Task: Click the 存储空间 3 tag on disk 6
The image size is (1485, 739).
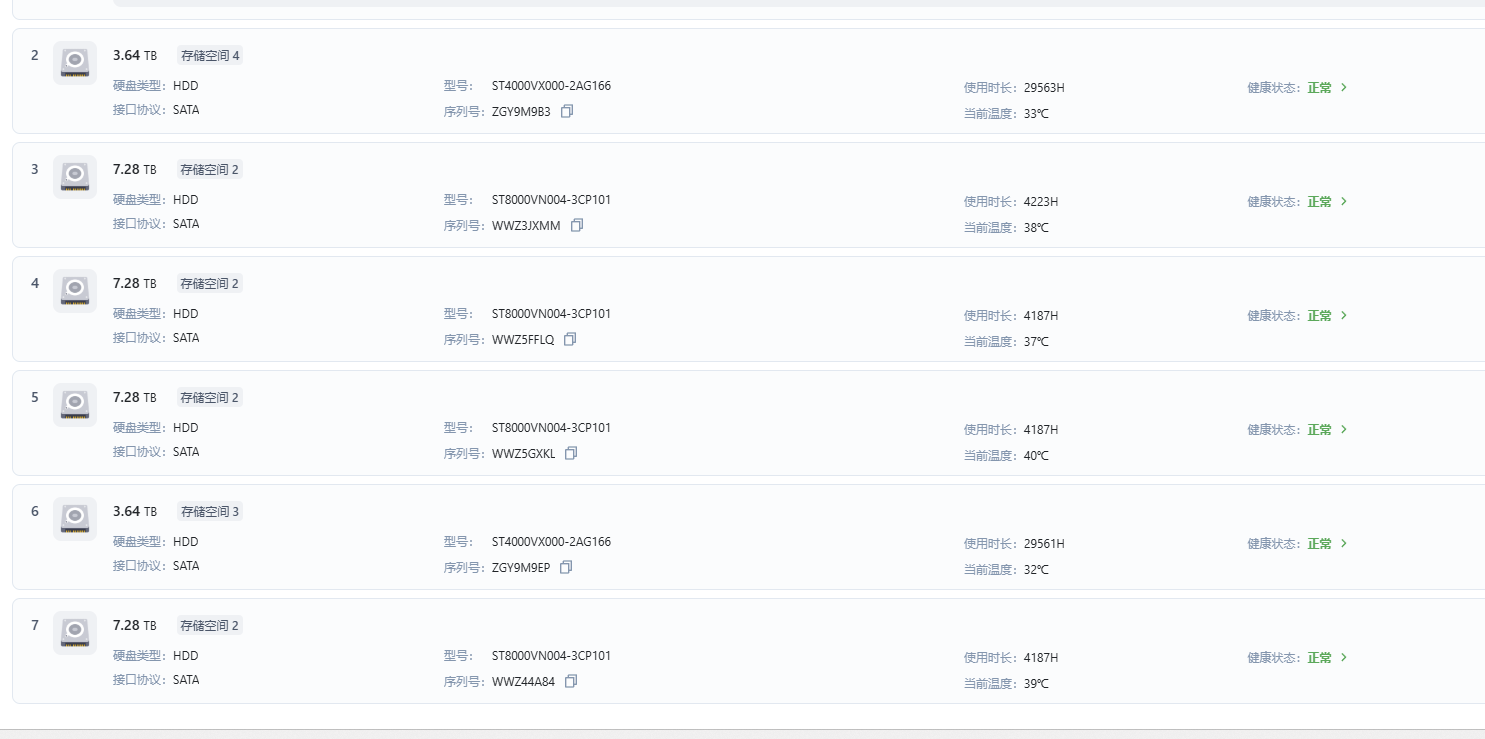Action: pos(210,512)
